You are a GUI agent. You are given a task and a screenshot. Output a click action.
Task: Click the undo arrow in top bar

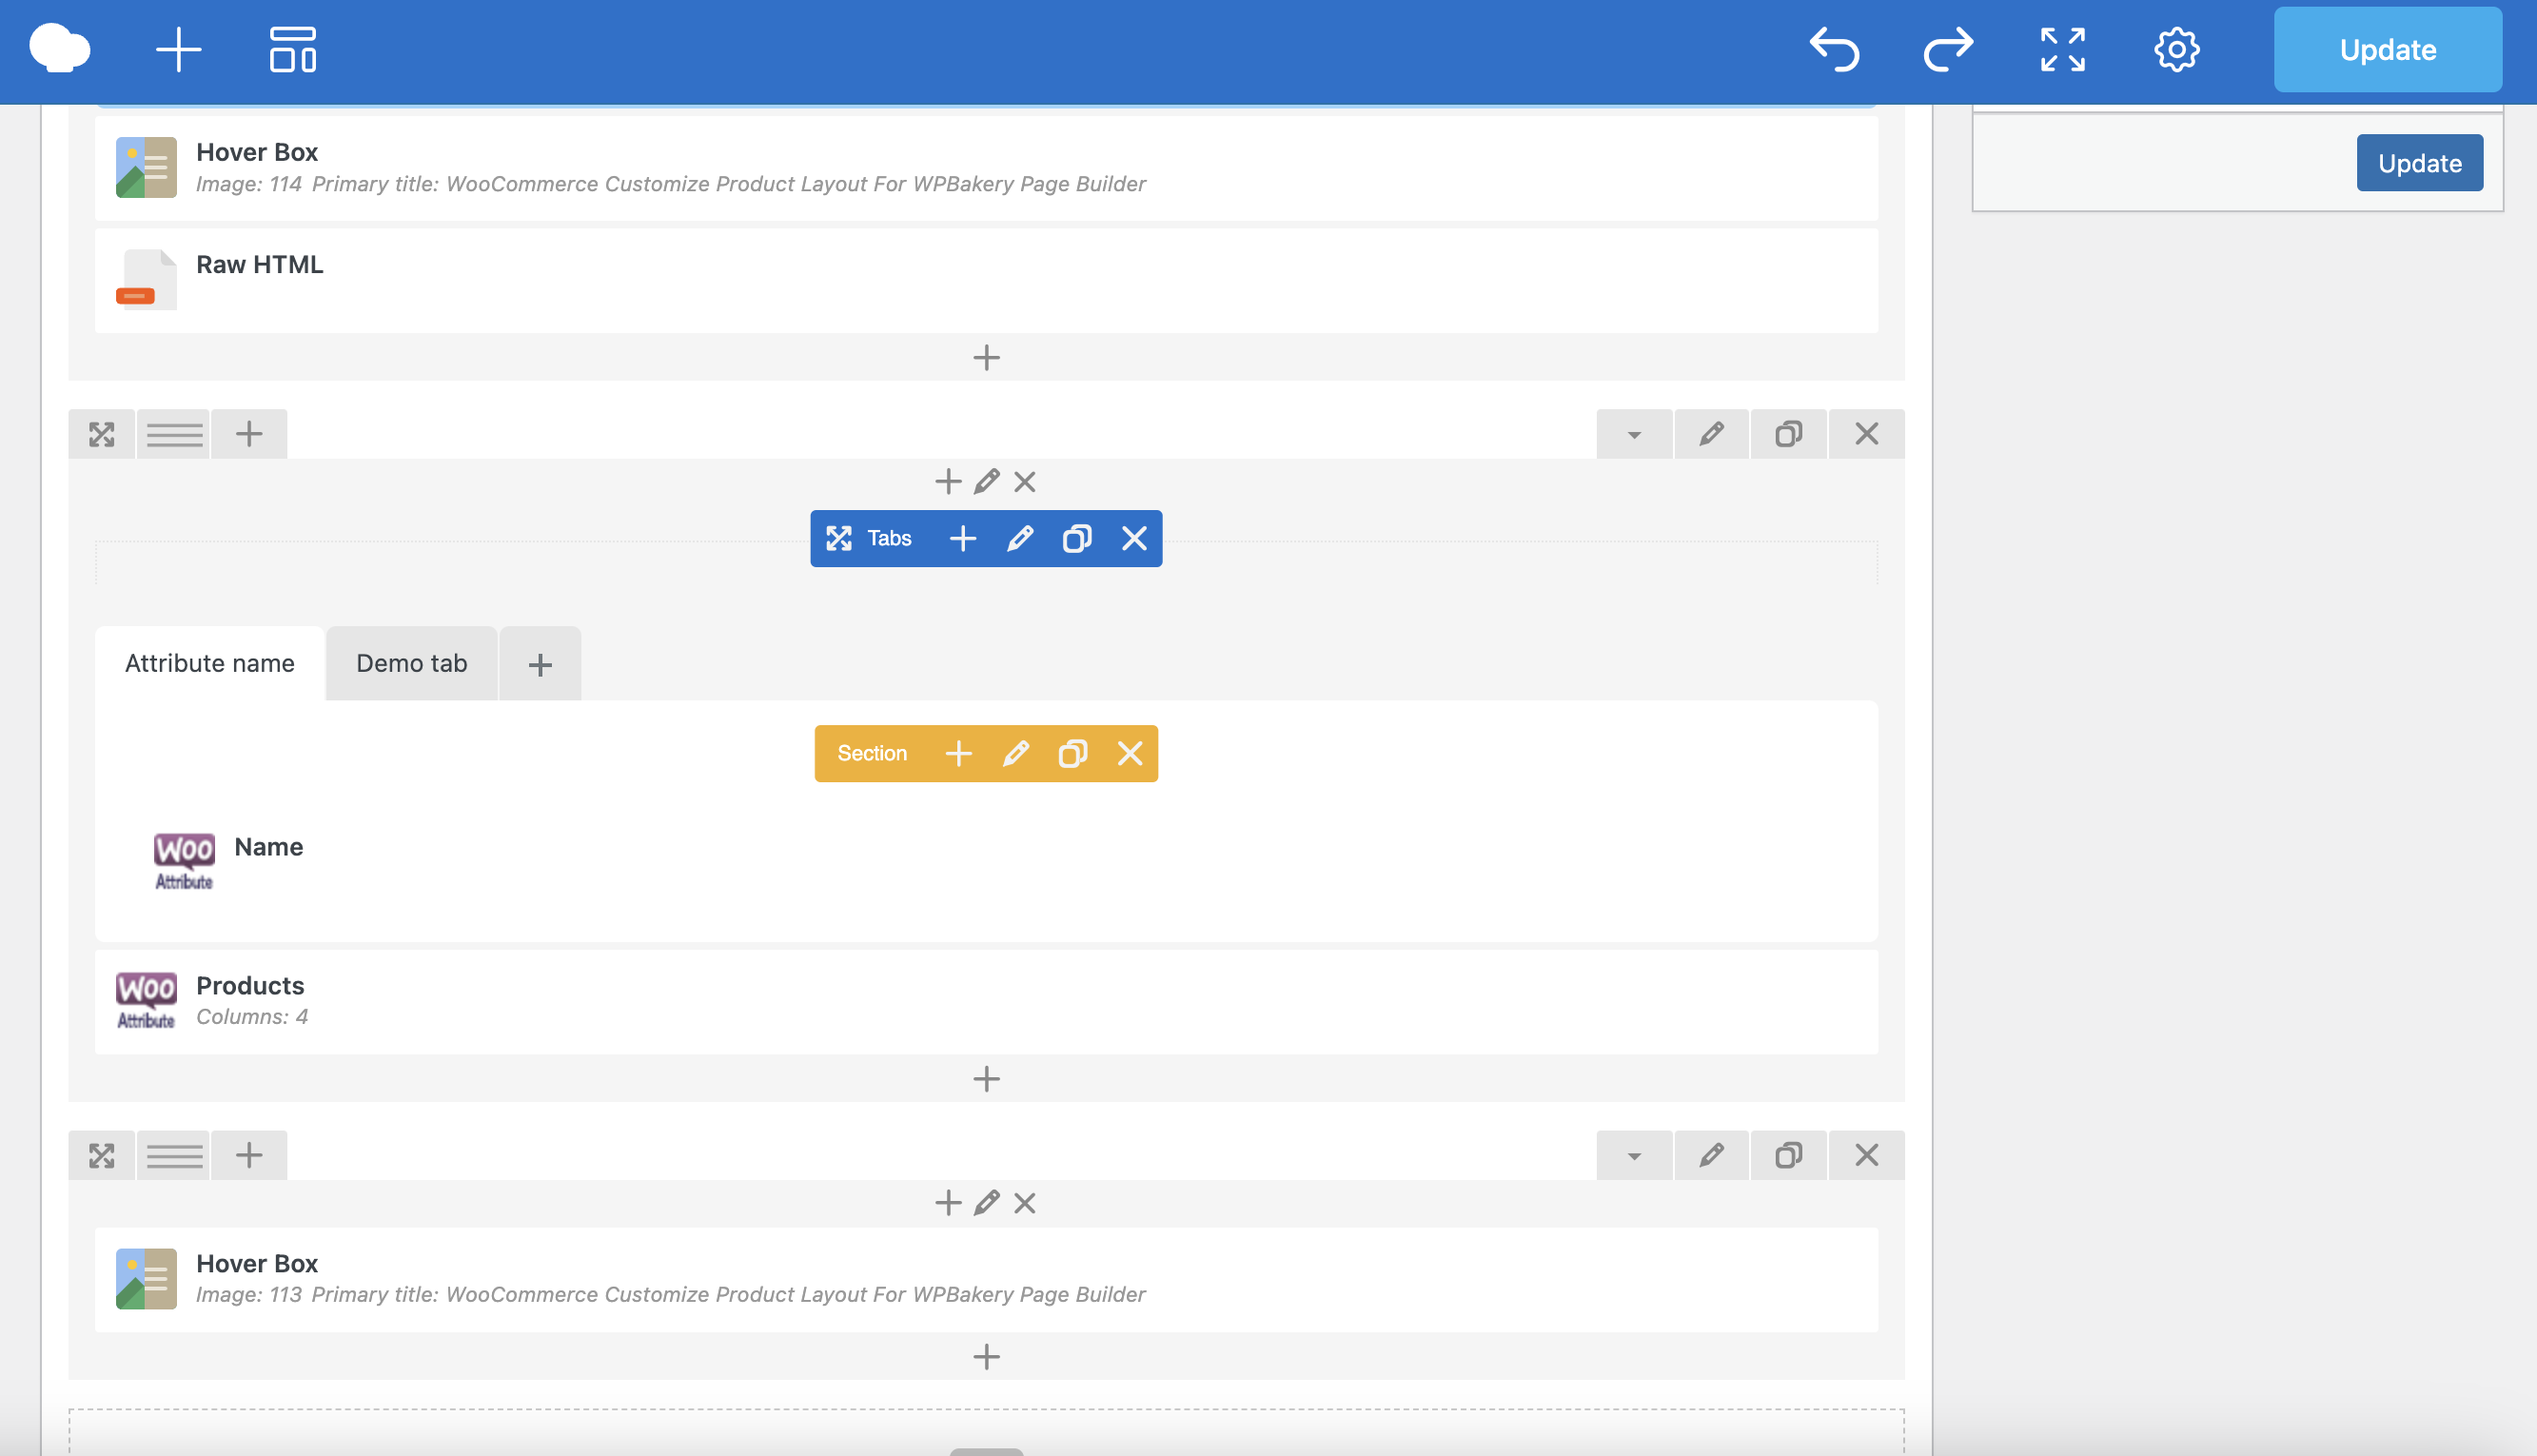point(1834,50)
